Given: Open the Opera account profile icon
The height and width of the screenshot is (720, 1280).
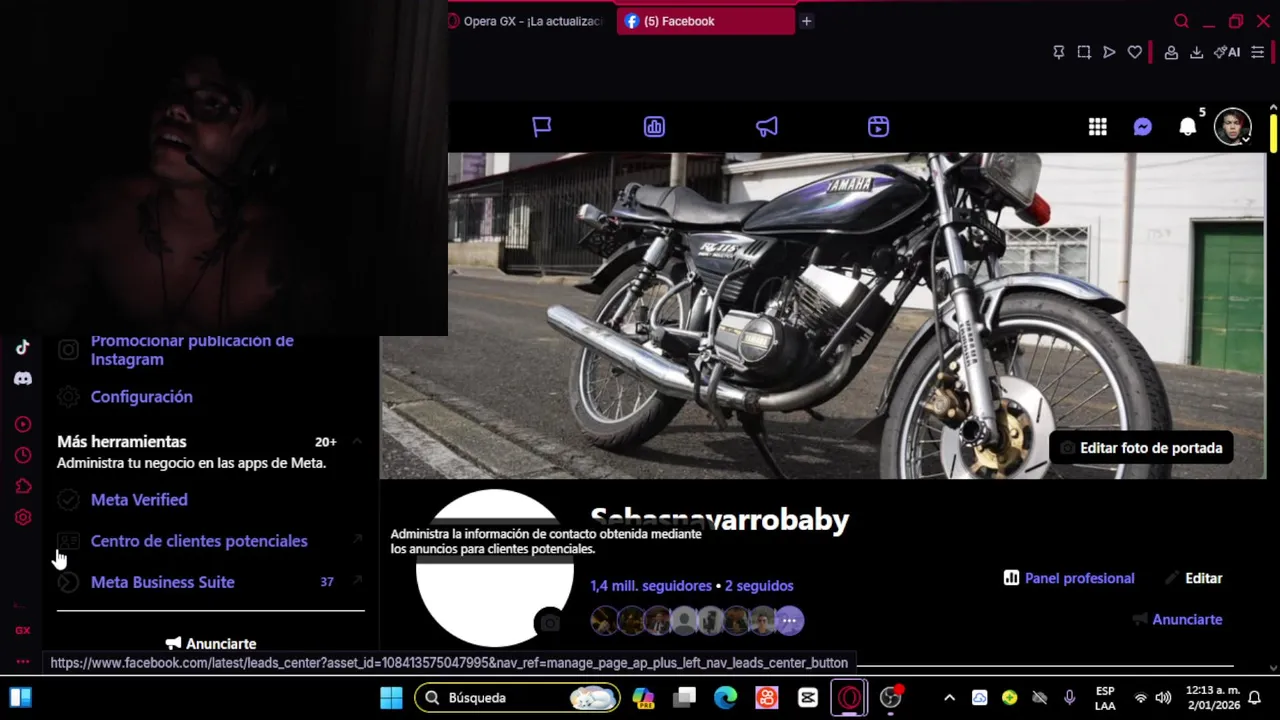Looking at the screenshot, I should pyautogui.click(x=1171, y=52).
